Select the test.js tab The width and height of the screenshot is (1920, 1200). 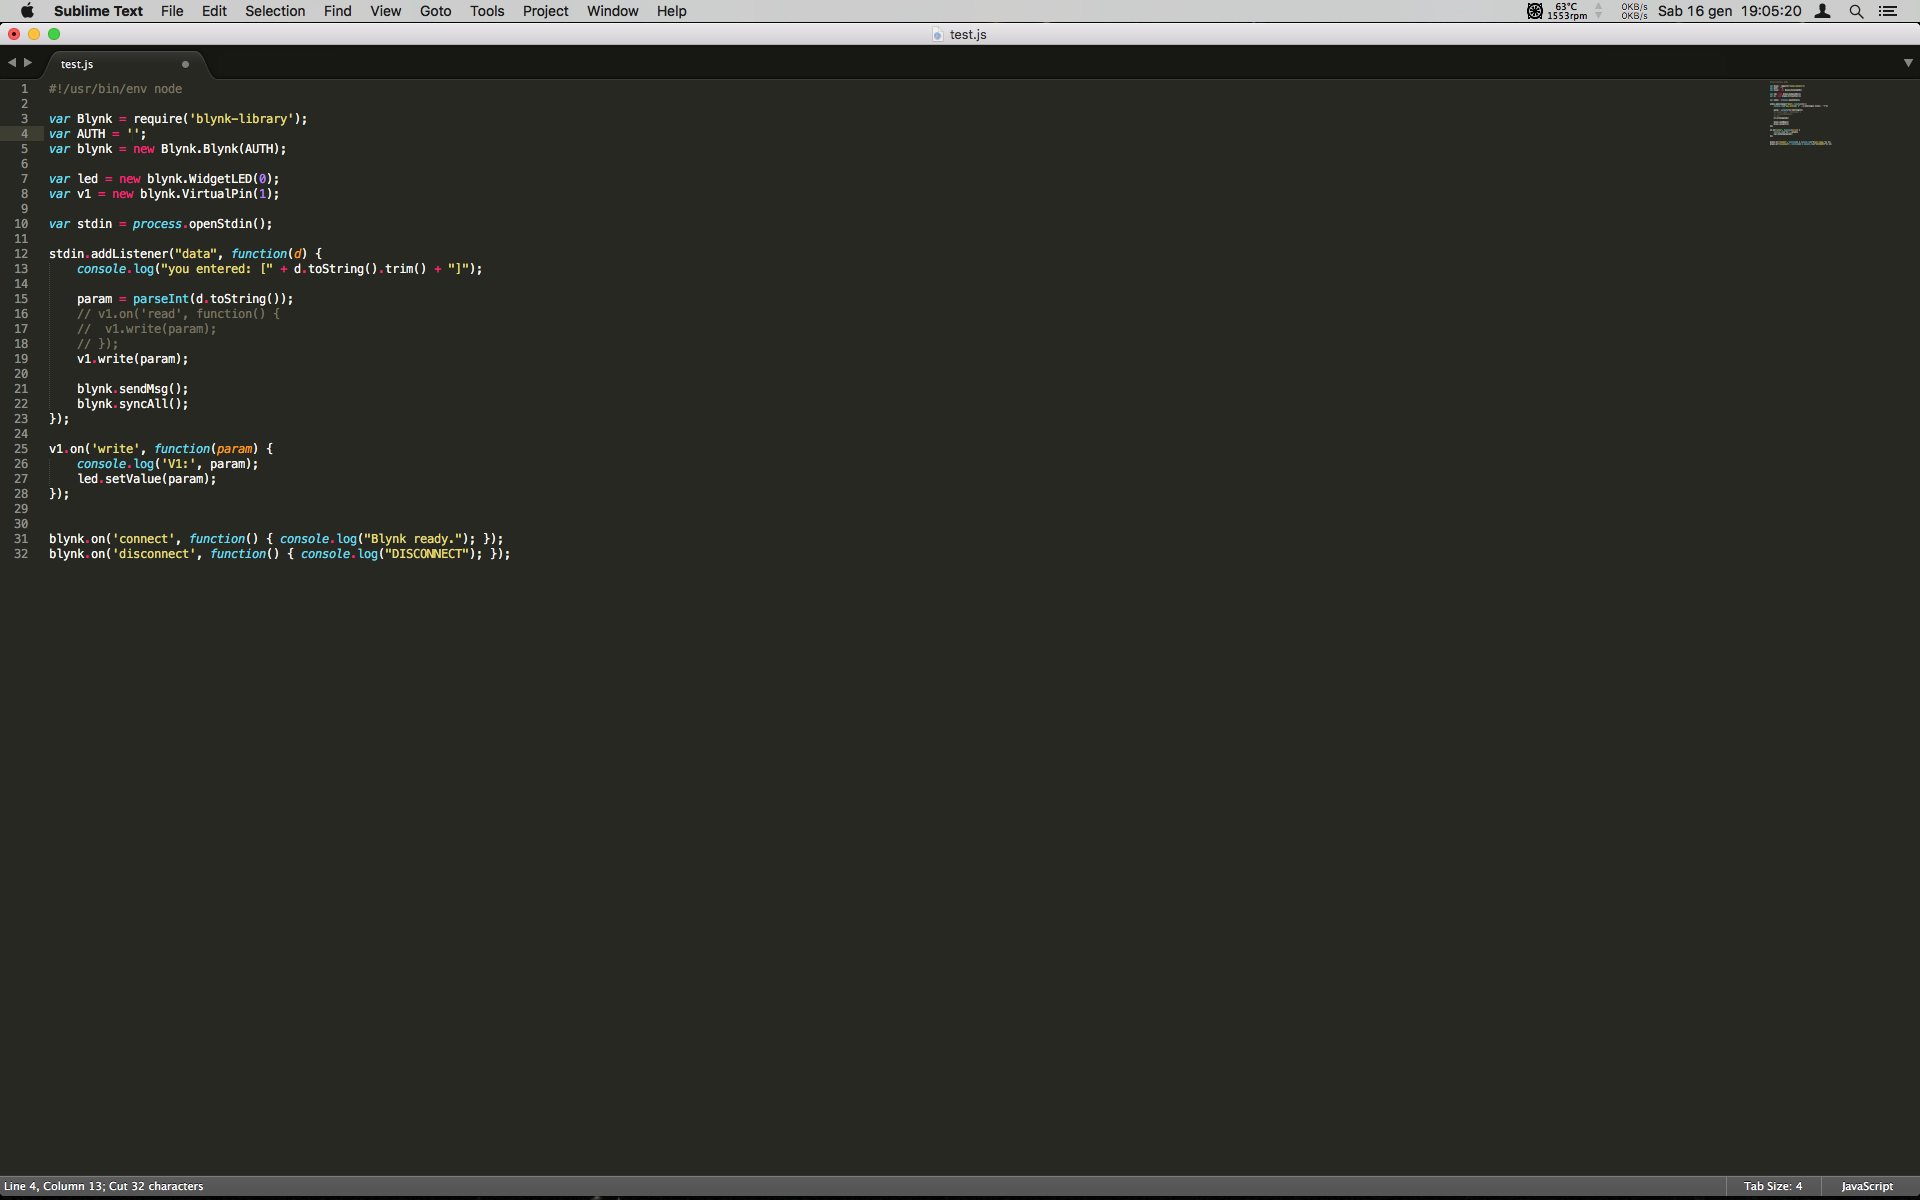[77, 64]
